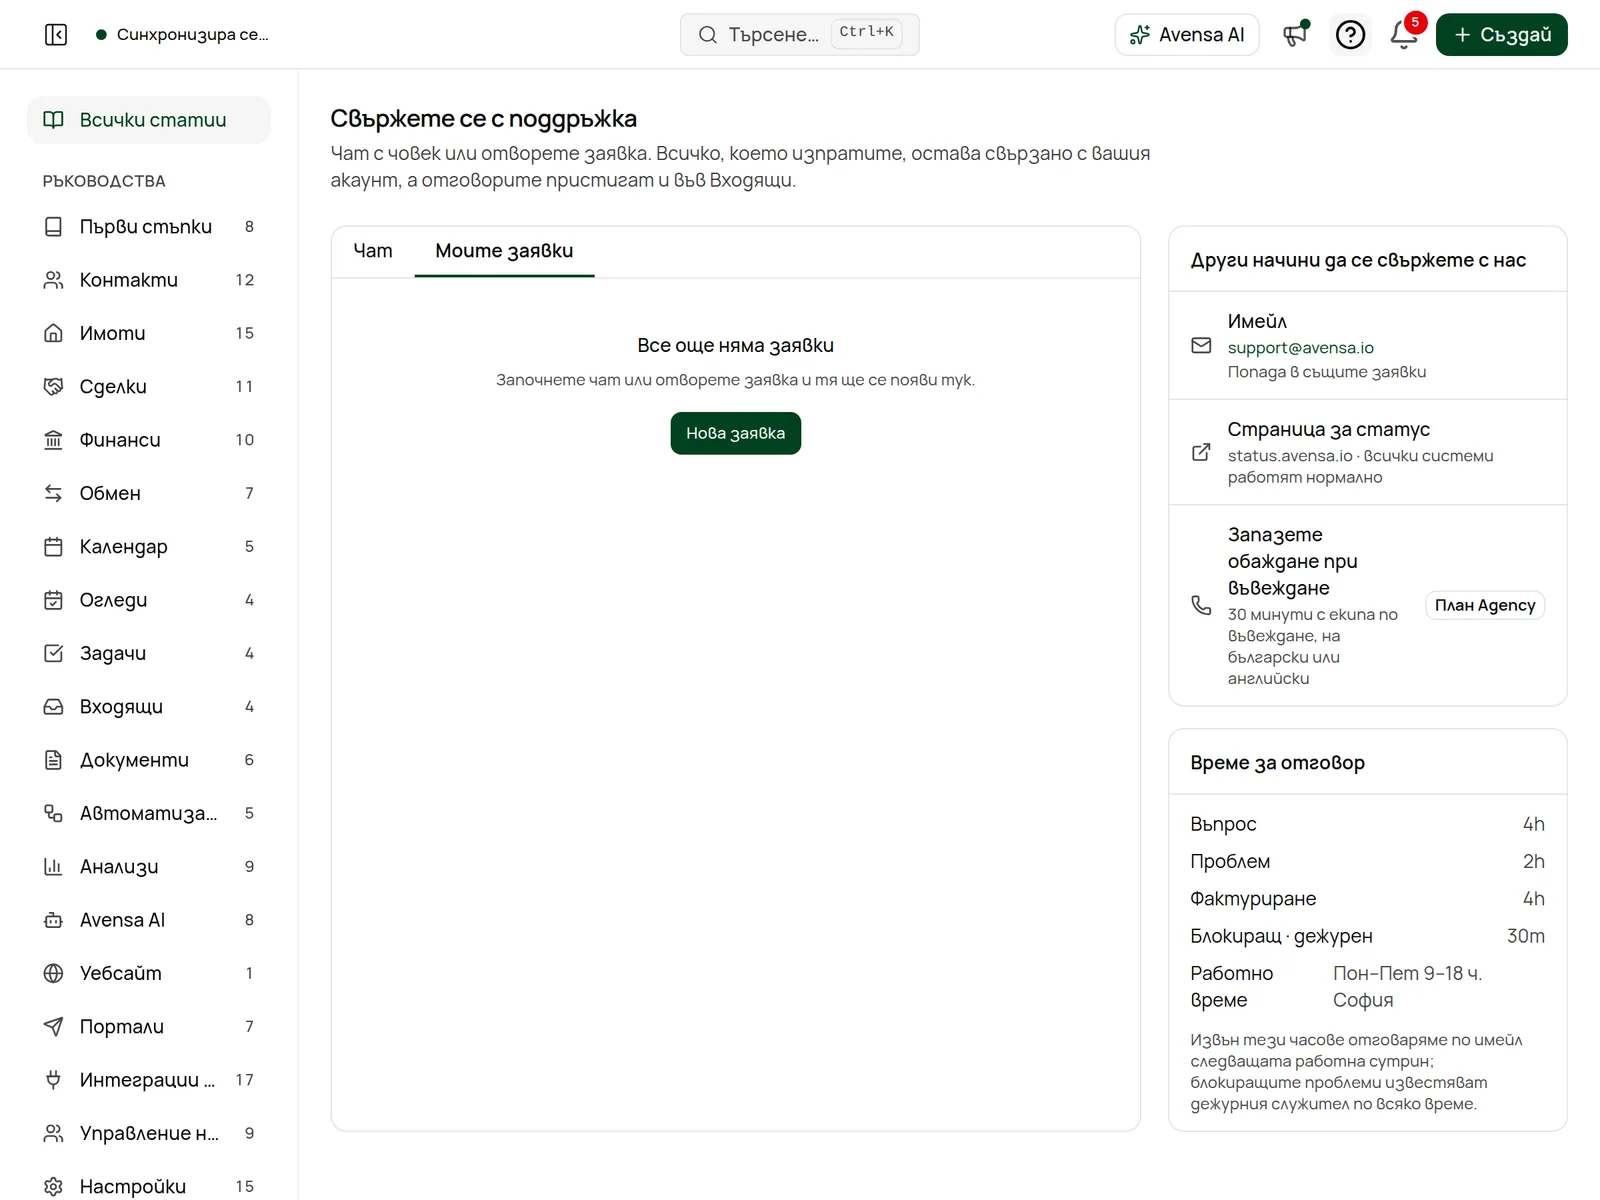
Task: Open the Документи file icon
Action: pos(54,760)
